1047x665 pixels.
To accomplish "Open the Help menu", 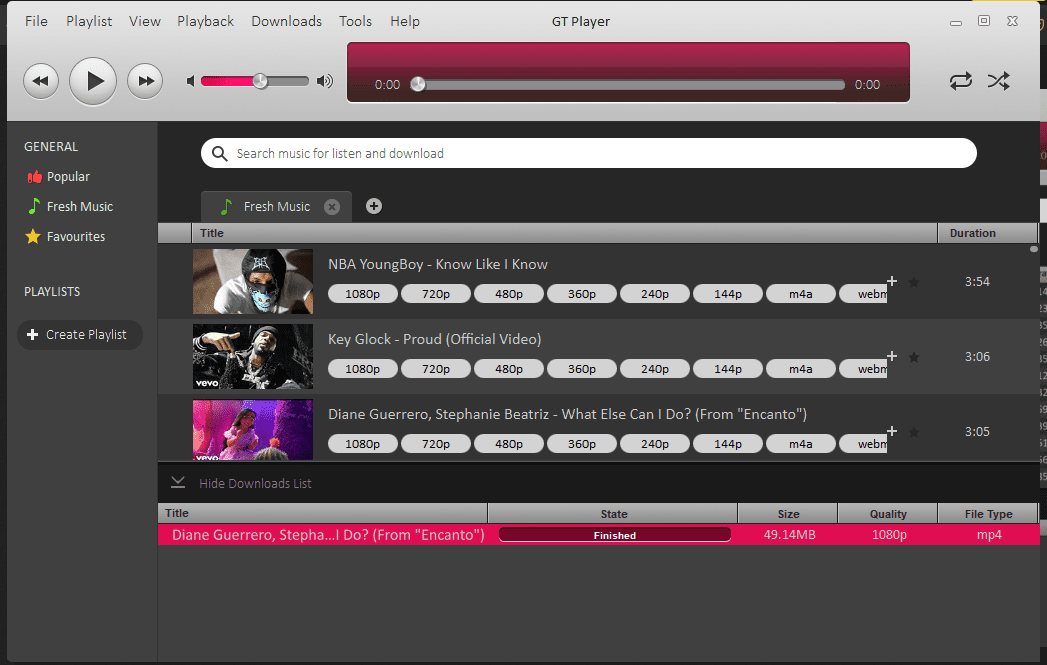I will click(405, 21).
